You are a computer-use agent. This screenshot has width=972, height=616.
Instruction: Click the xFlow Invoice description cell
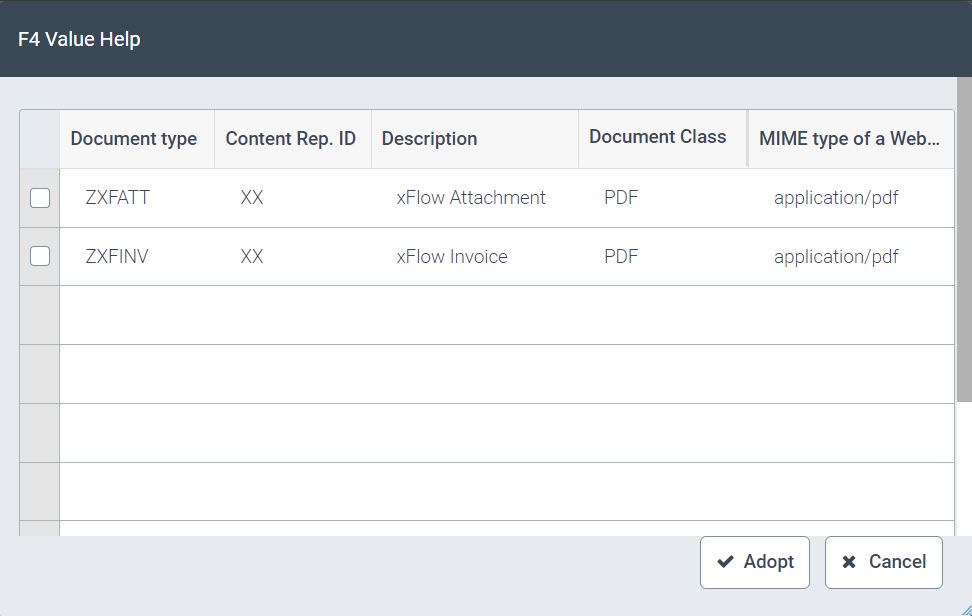[452, 257]
